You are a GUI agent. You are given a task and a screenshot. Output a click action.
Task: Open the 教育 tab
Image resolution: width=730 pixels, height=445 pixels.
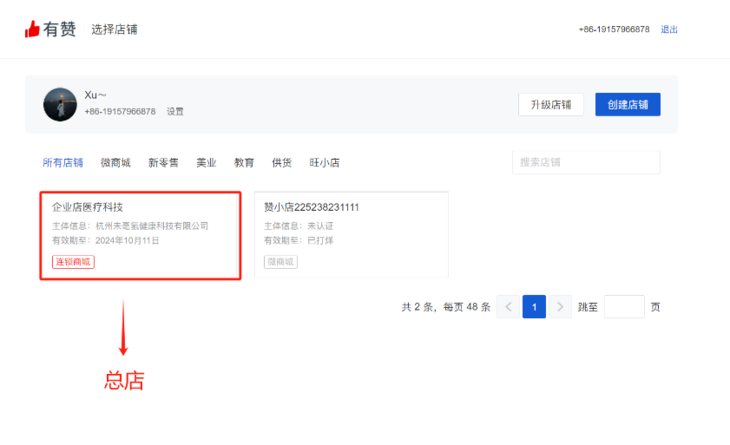pos(244,162)
